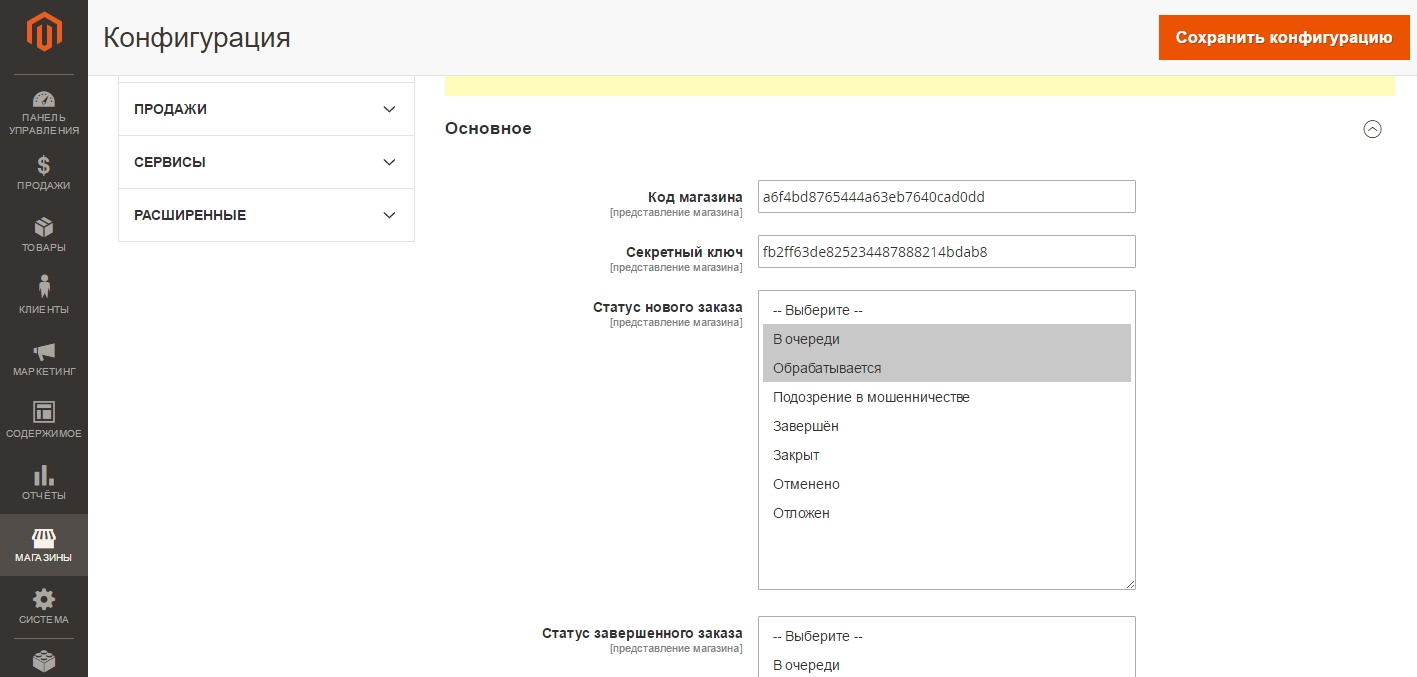Image resolution: width=1417 pixels, height=677 pixels.
Task: Select 'Подозрение в мошенничестве' in new order status
Action: (x=871, y=397)
